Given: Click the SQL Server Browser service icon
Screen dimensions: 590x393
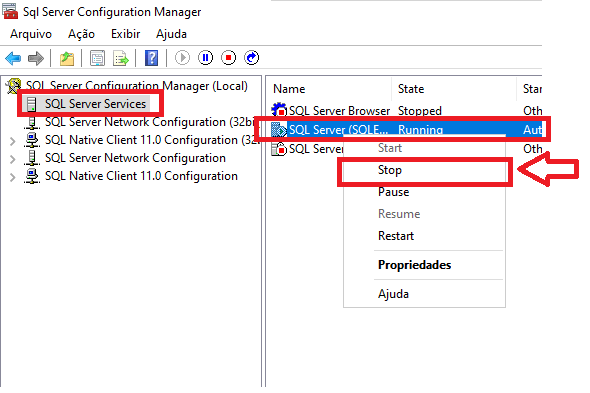Looking at the screenshot, I should (x=279, y=110).
